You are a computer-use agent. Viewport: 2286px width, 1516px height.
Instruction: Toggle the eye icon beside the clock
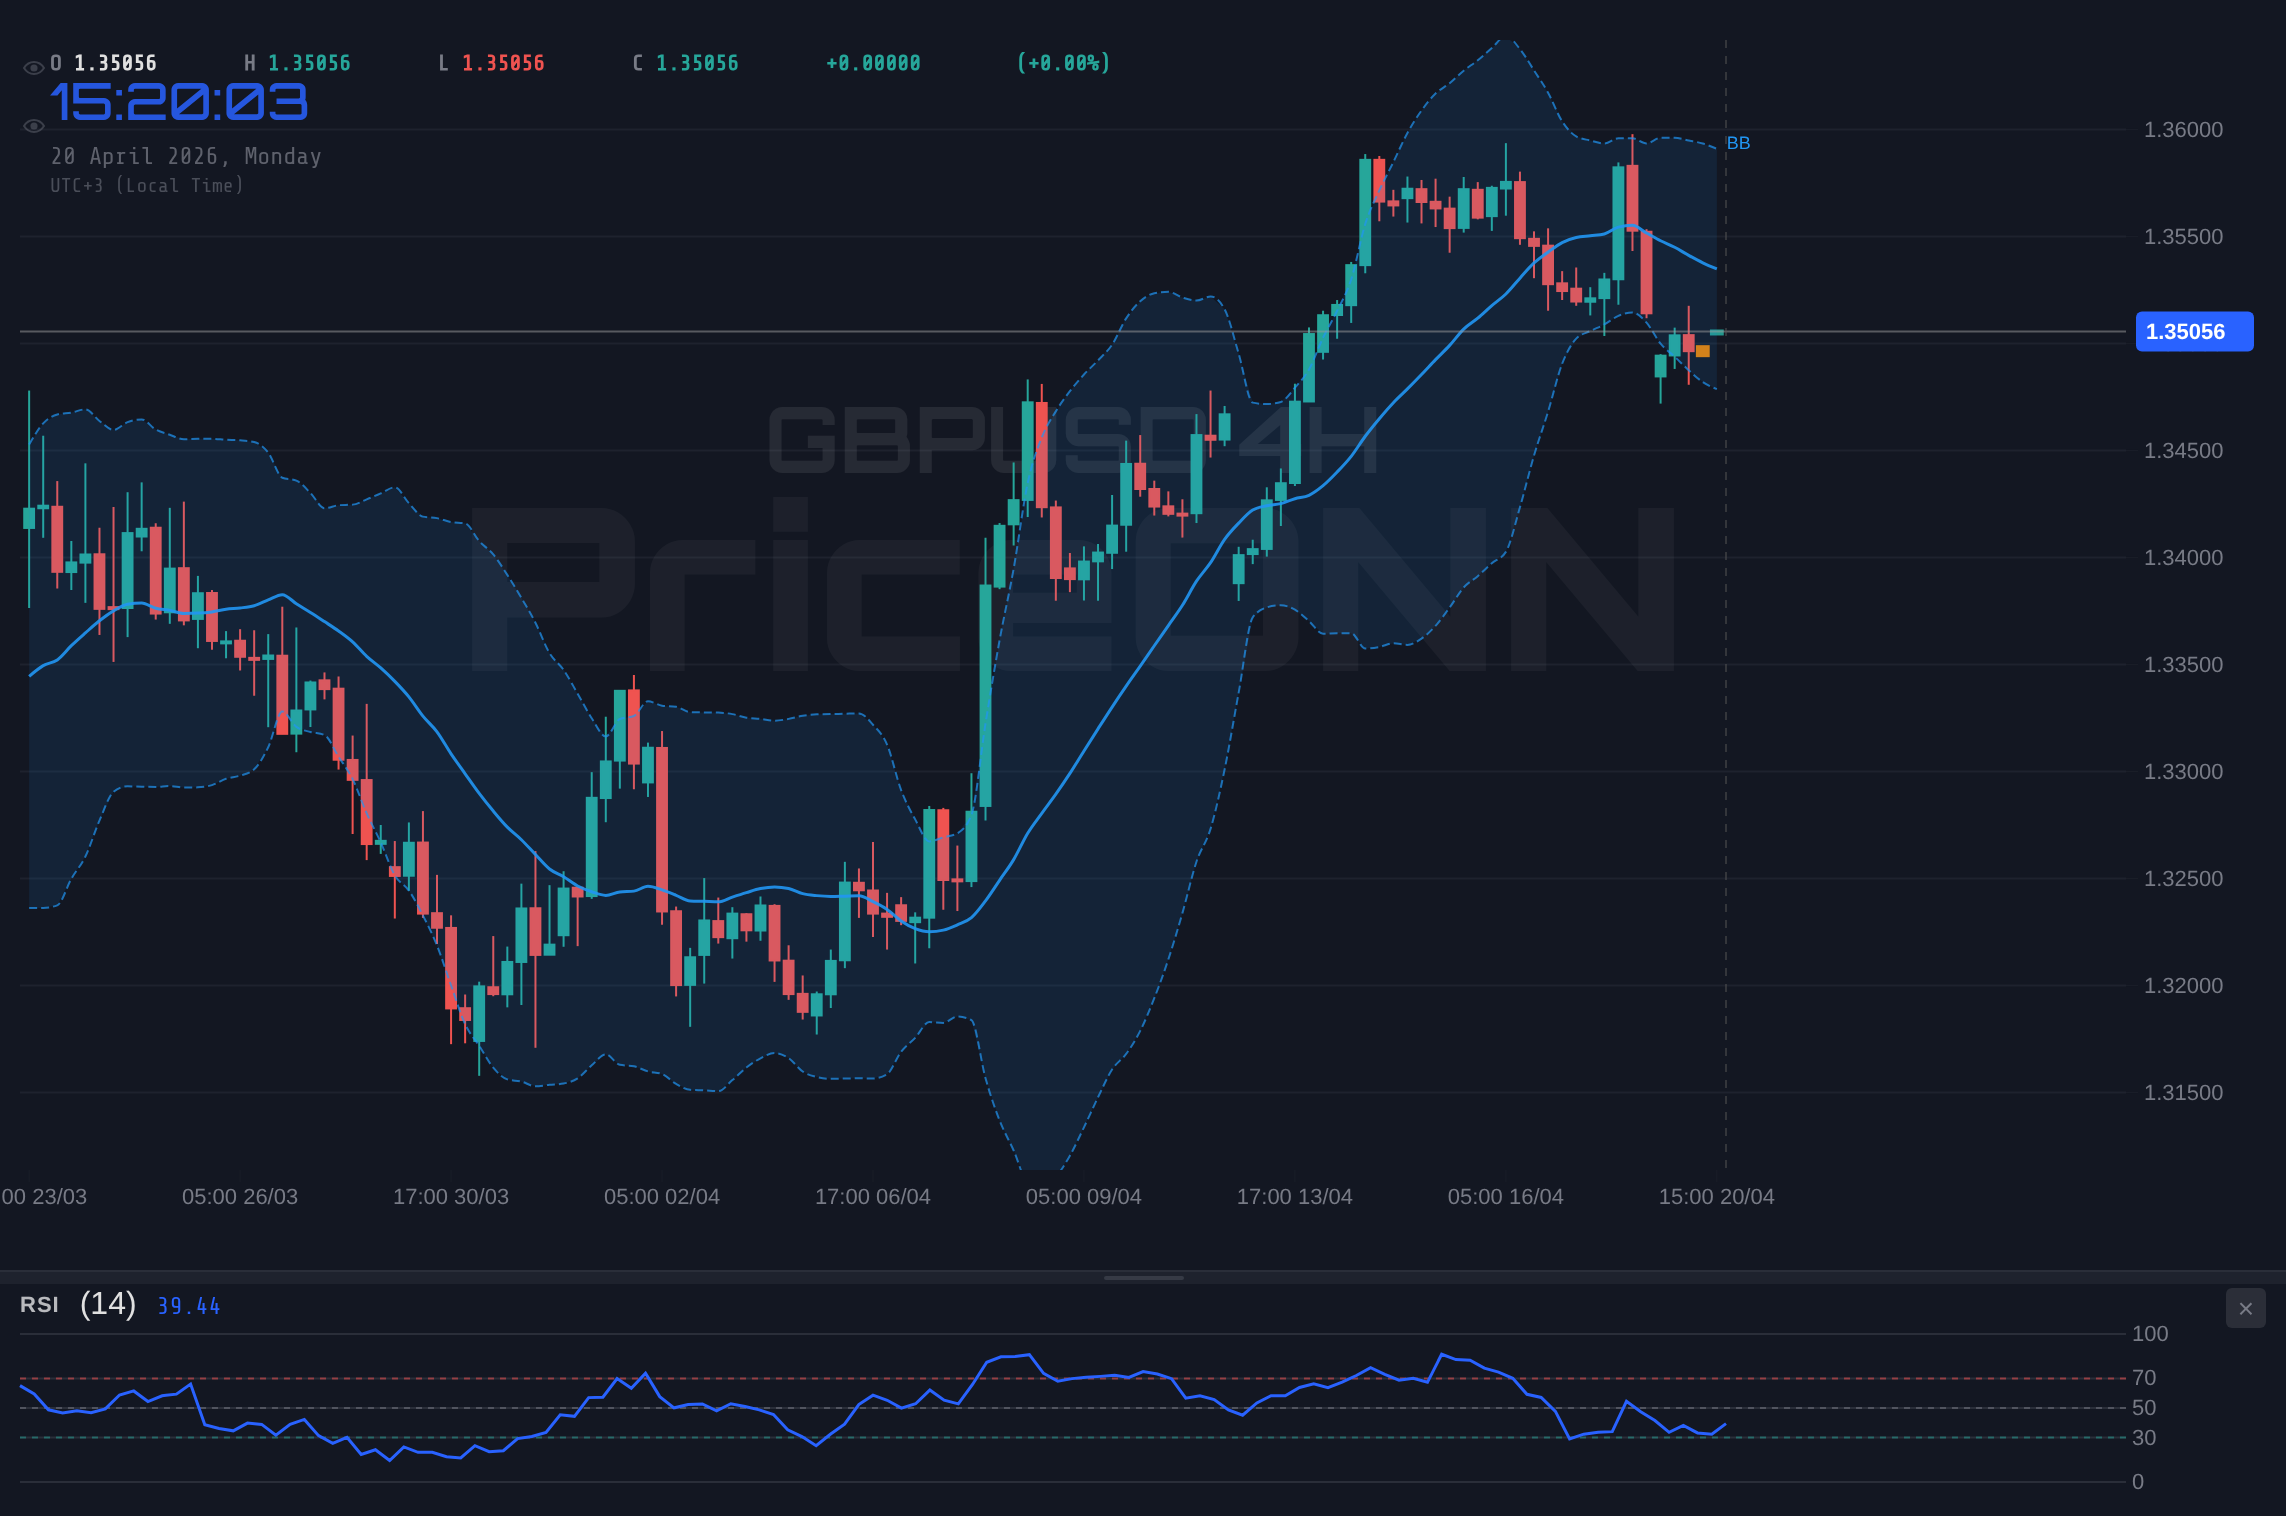(33, 126)
